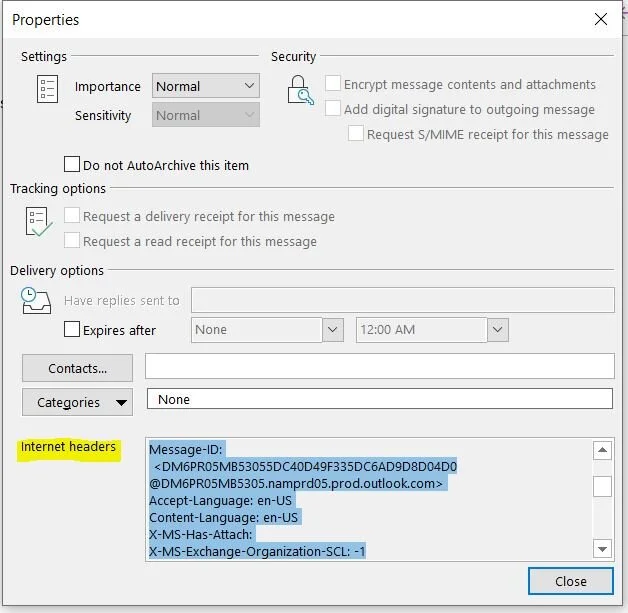
Task: Click the headers scrollbar up arrow
Action: pos(602,450)
